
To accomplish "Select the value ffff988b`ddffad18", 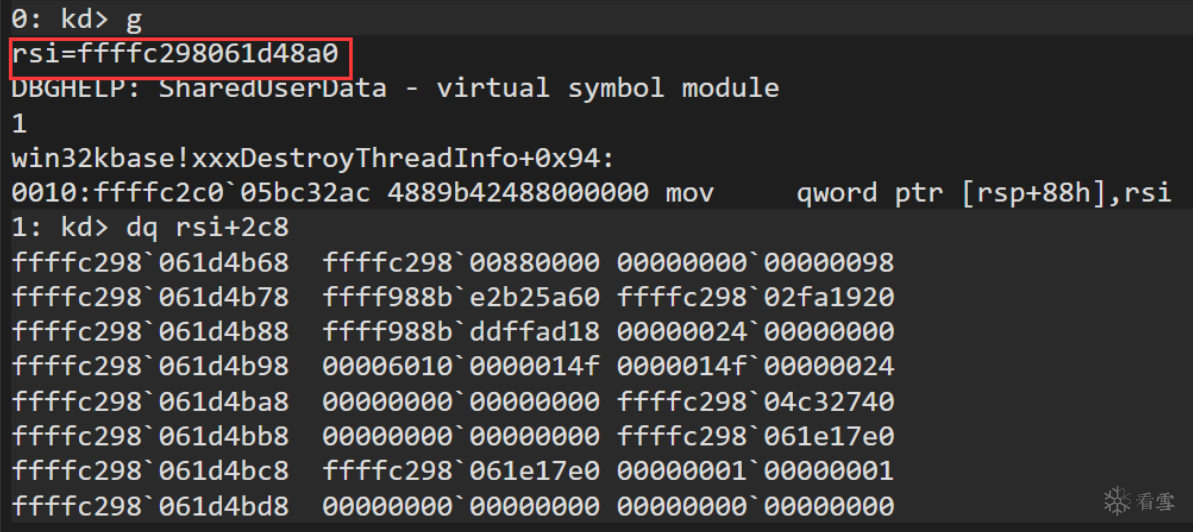I will click(461, 332).
